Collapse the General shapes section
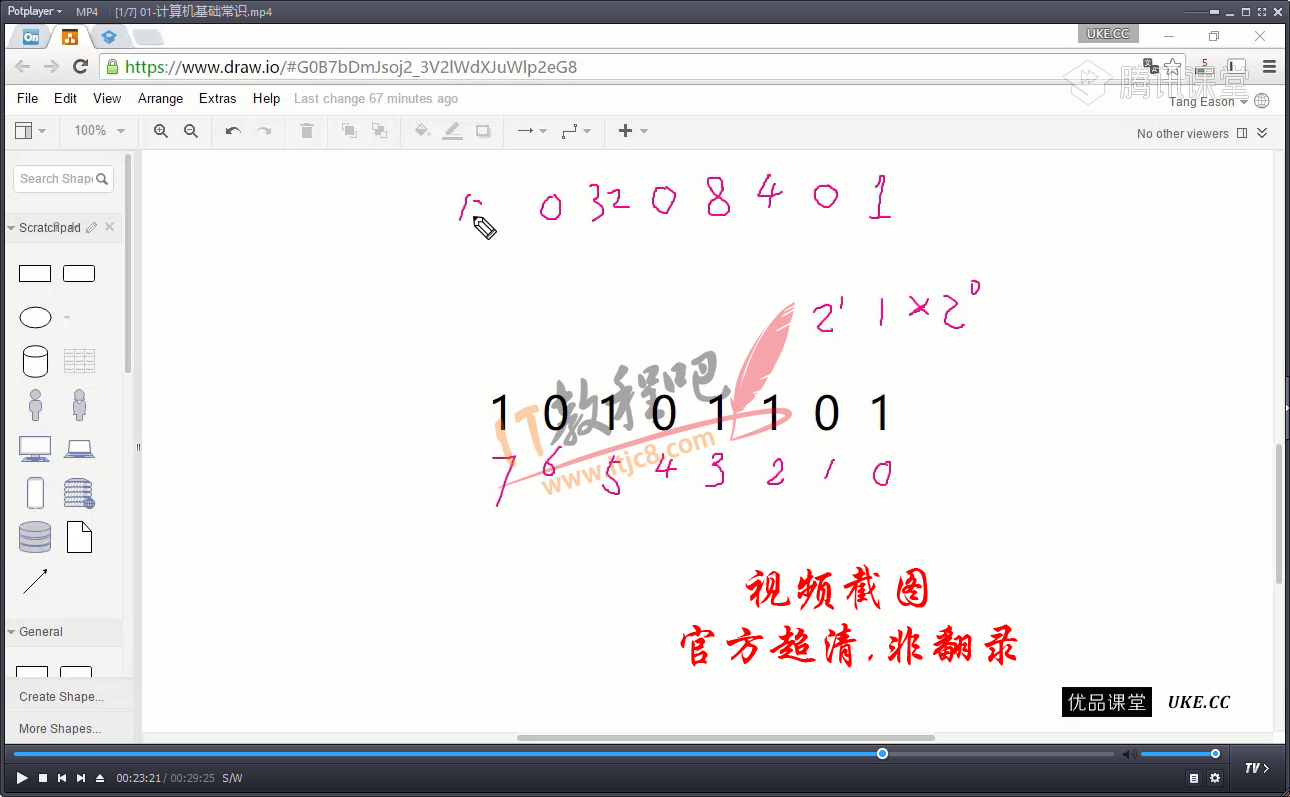The width and height of the screenshot is (1290, 797). (x=11, y=632)
